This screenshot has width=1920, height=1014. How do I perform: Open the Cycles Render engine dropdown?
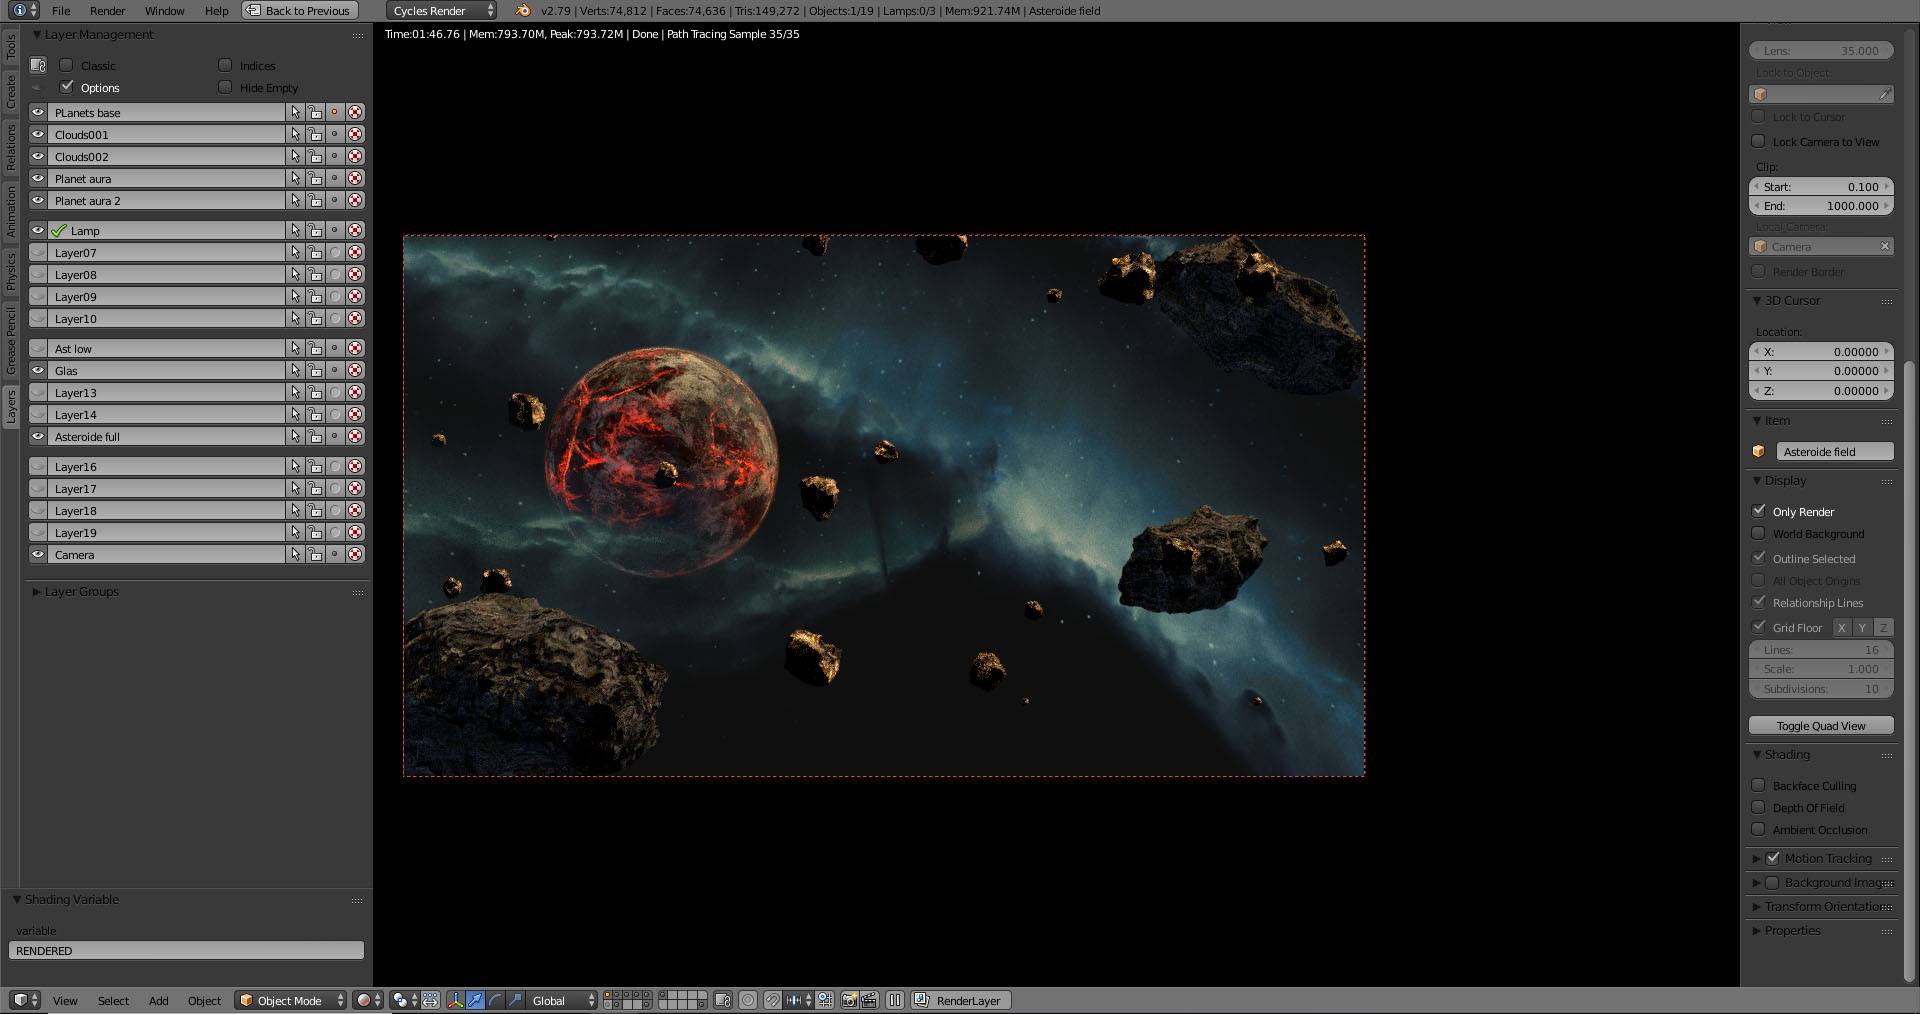tap(441, 11)
